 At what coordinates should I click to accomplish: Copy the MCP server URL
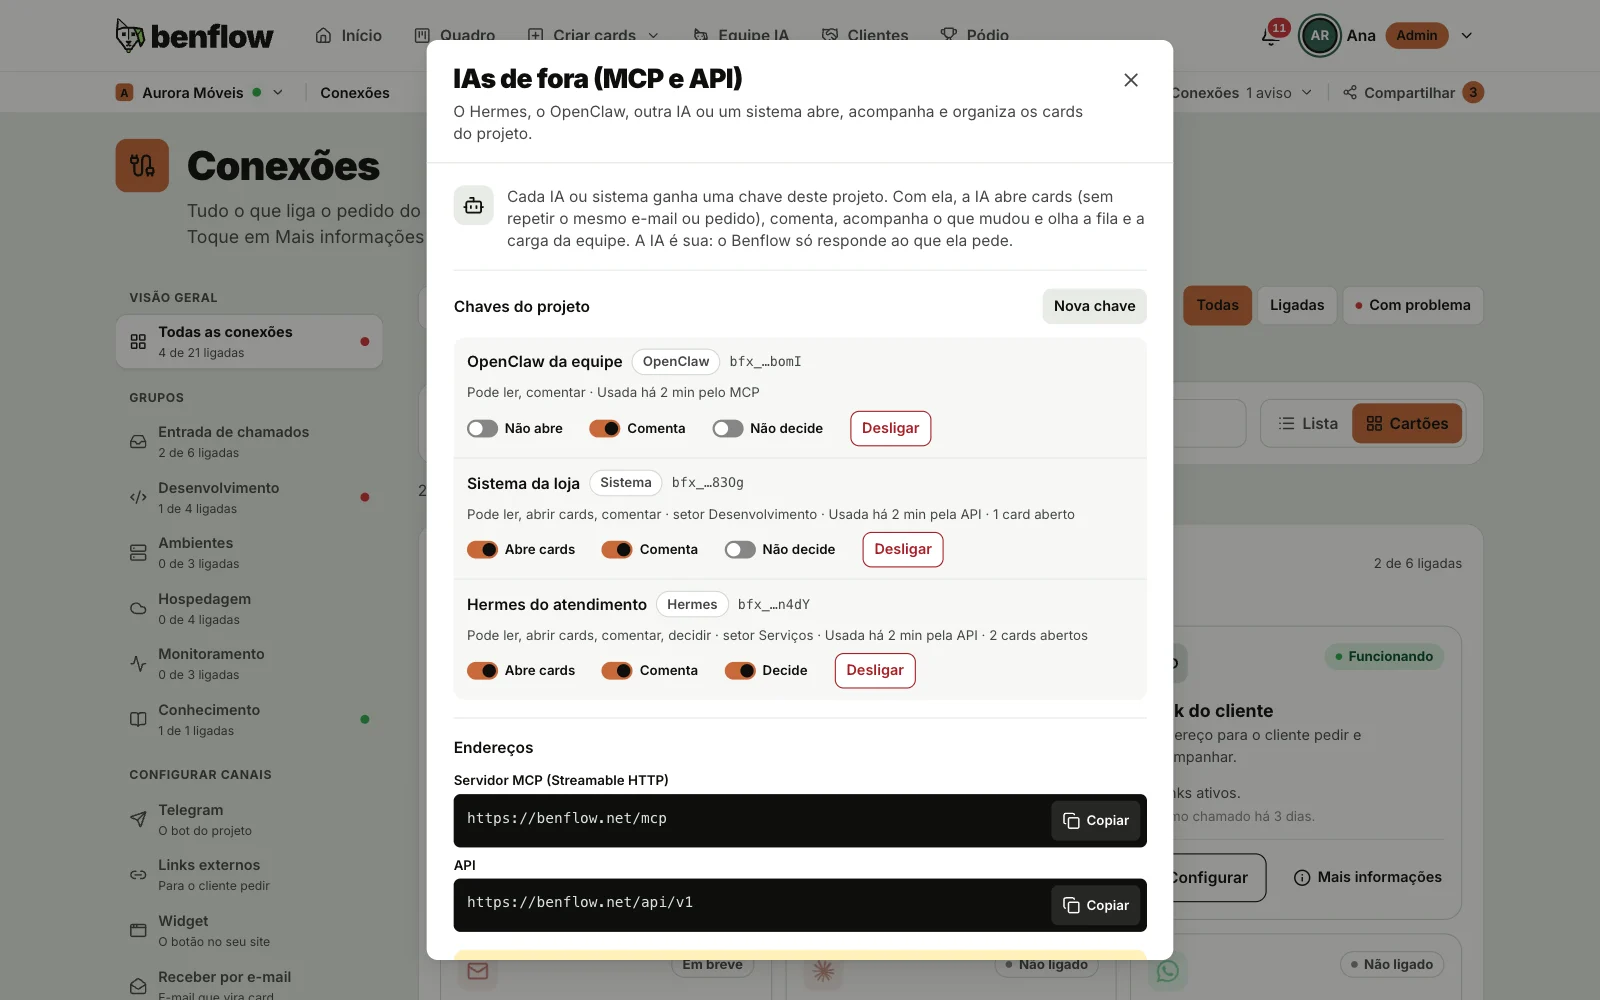point(1096,820)
